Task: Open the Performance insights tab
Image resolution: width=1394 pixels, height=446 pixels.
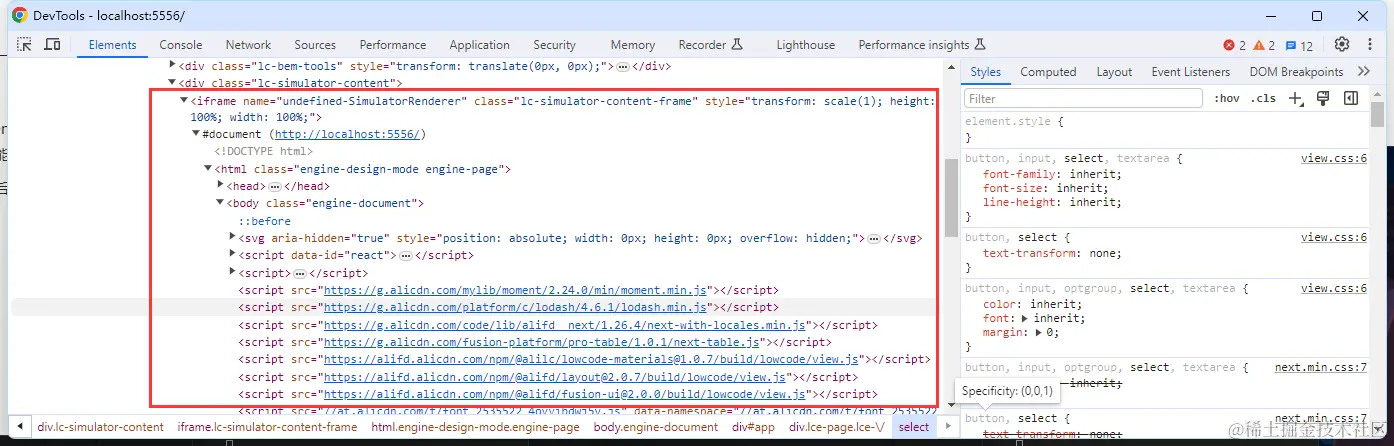Action: [x=922, y=45]
